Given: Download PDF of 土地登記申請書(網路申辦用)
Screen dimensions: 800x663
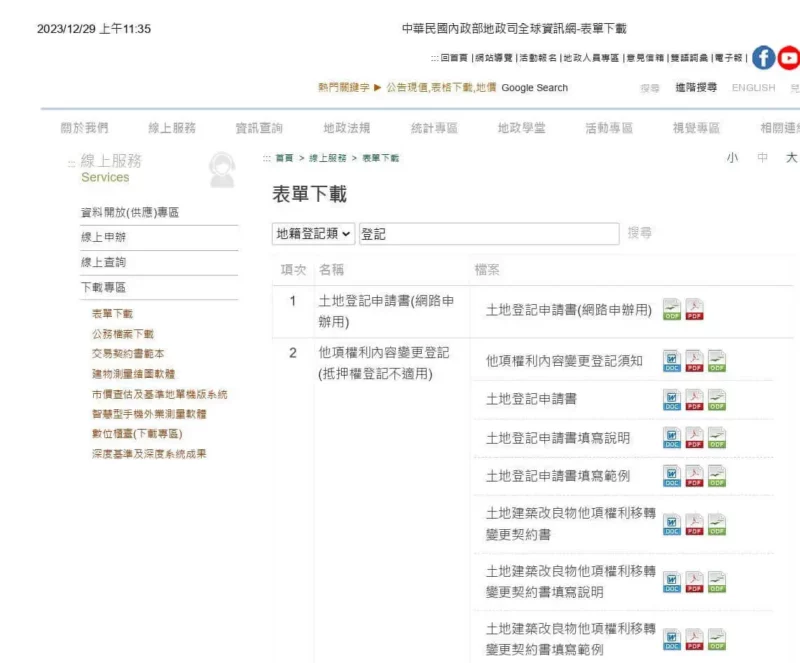Looking at the screenshot, I should (694, 310).
